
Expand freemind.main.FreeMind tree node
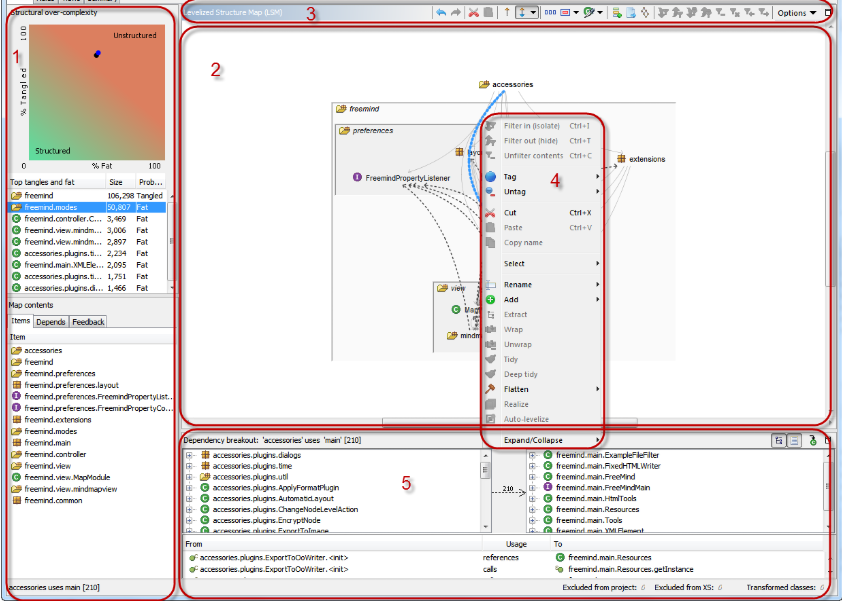point(532,477)
